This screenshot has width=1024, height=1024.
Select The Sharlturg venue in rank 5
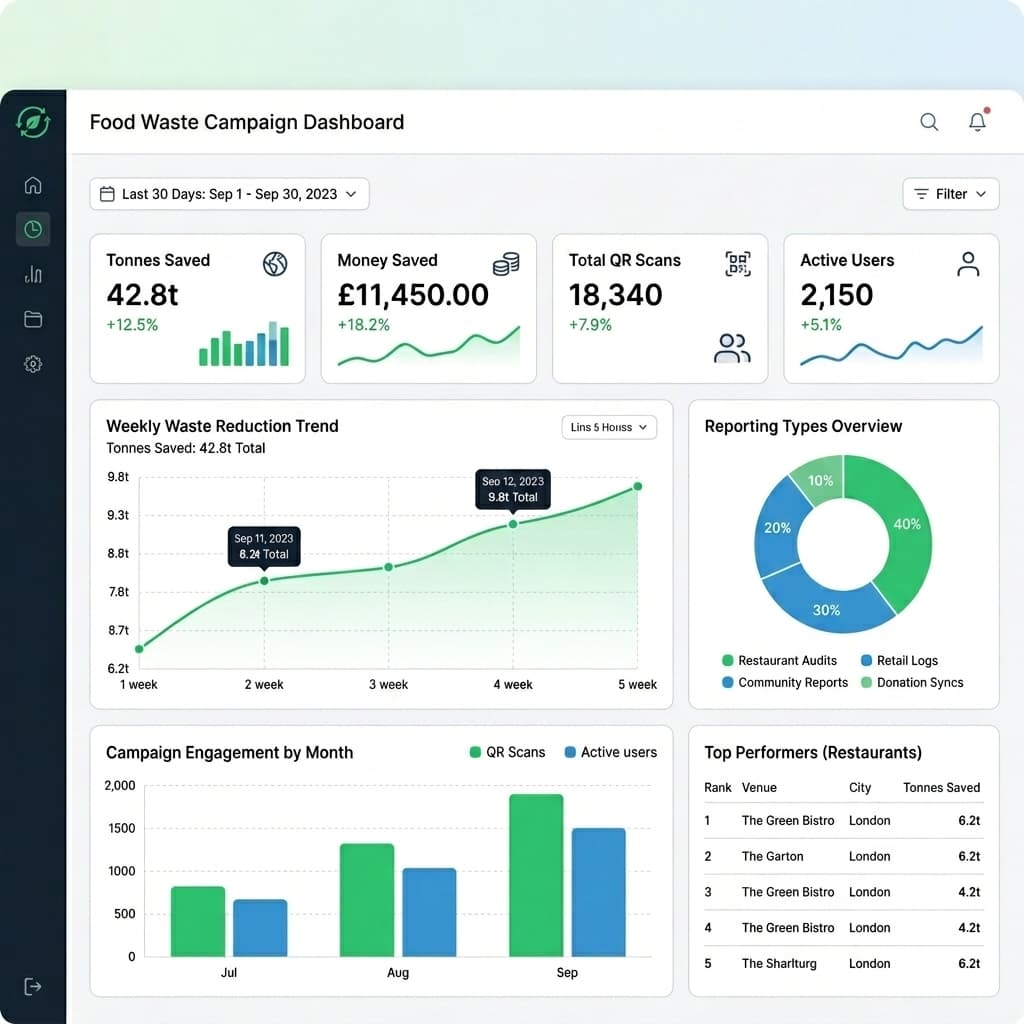[779, 963]
